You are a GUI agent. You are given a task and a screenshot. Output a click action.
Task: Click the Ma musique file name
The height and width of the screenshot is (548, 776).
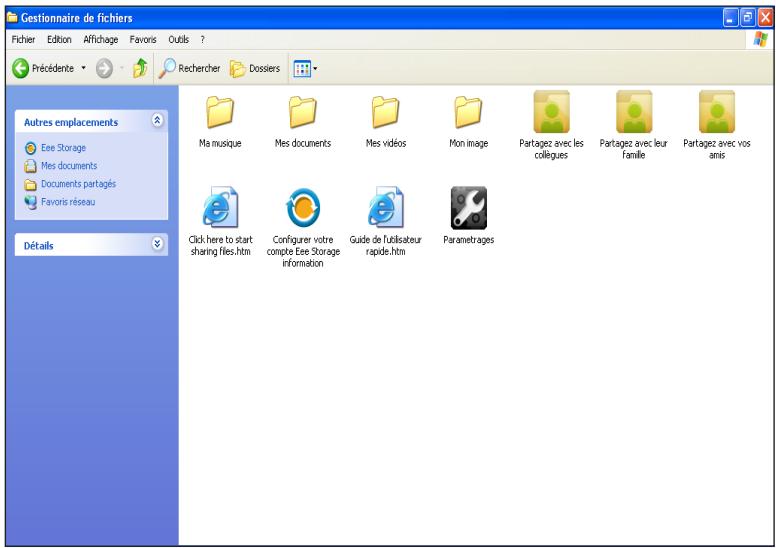click(220, 143)
